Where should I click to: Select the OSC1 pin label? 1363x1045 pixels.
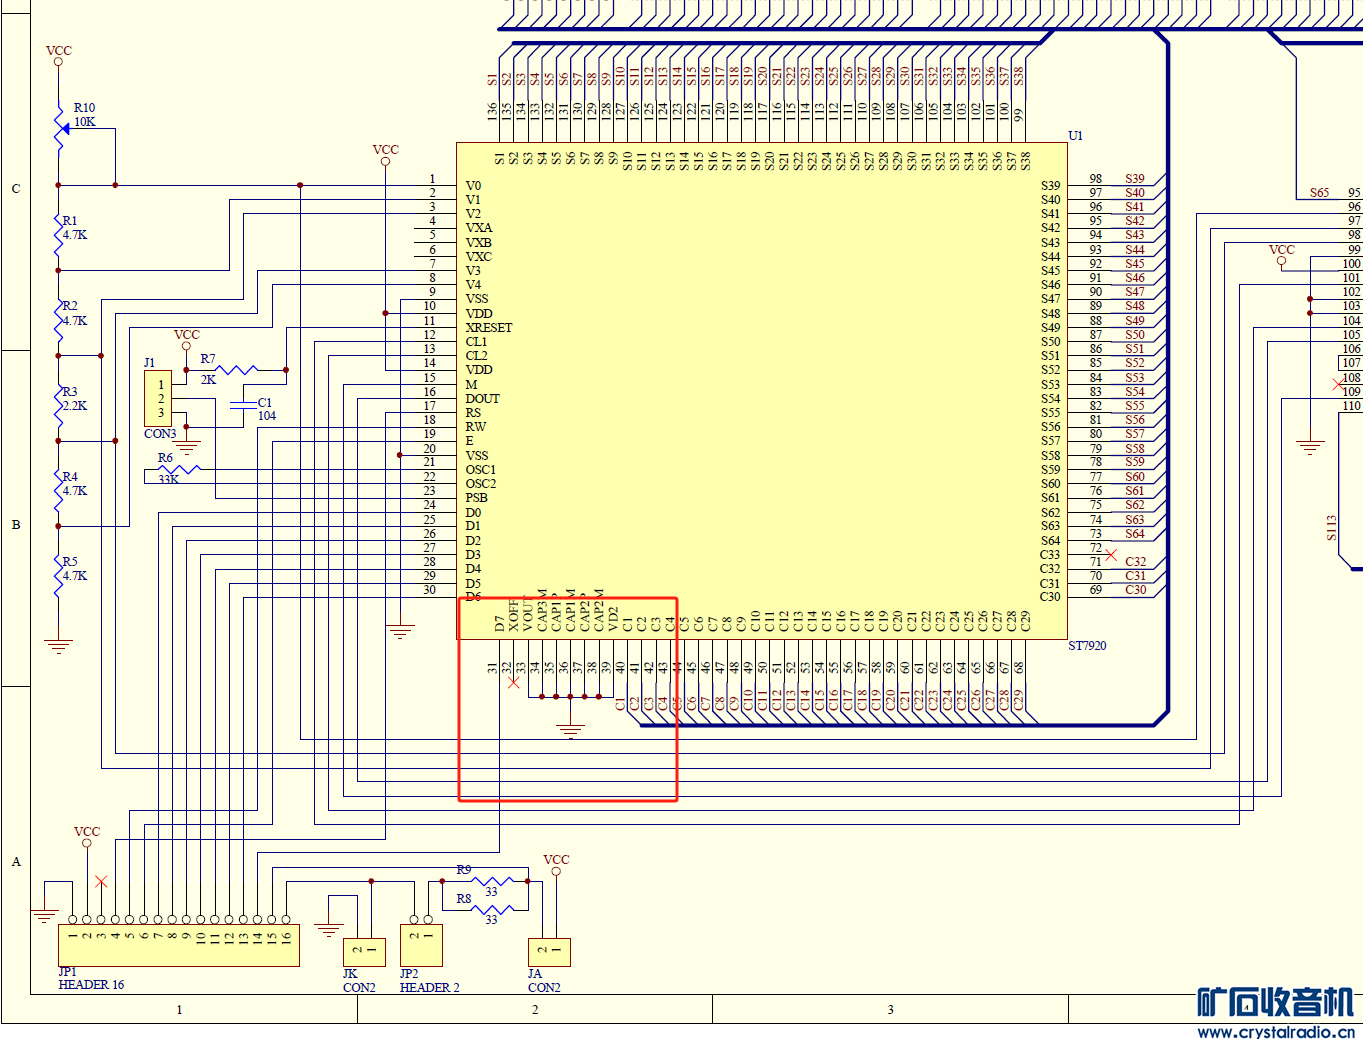(x=481, y=470)
